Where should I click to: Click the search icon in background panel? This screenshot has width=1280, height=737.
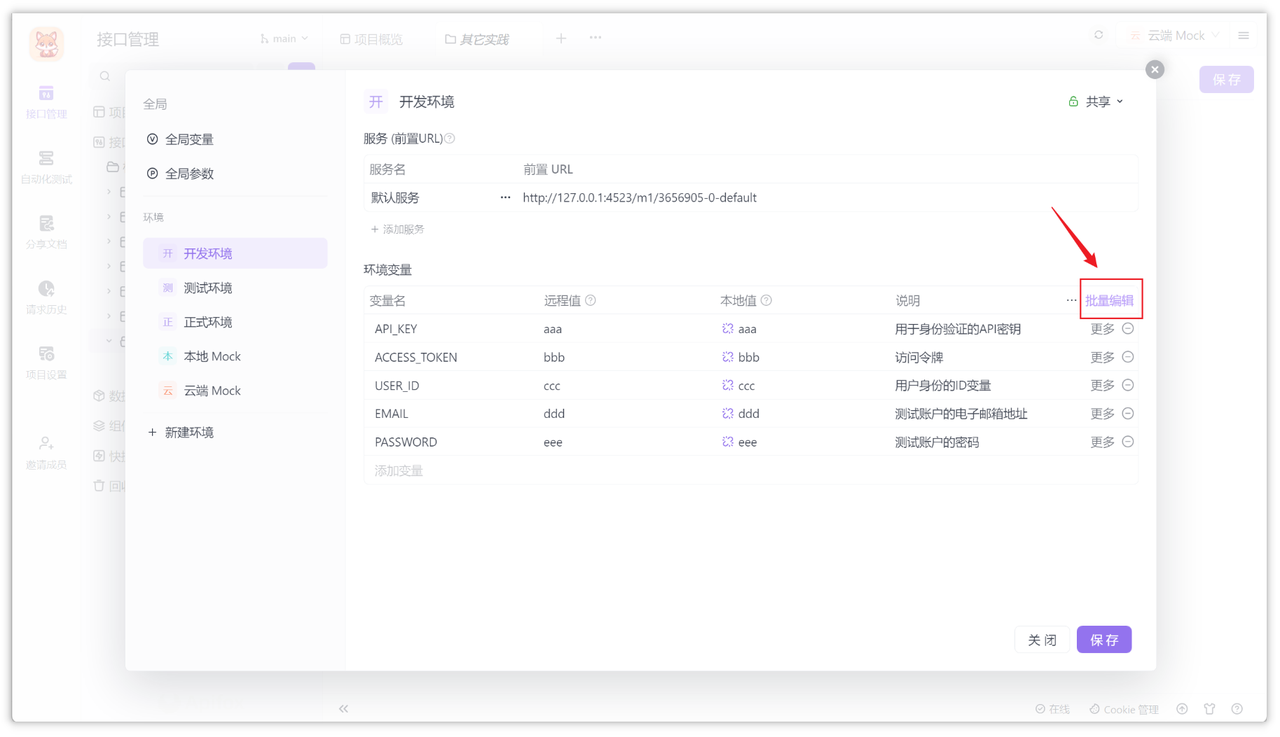tap(105, 76)
